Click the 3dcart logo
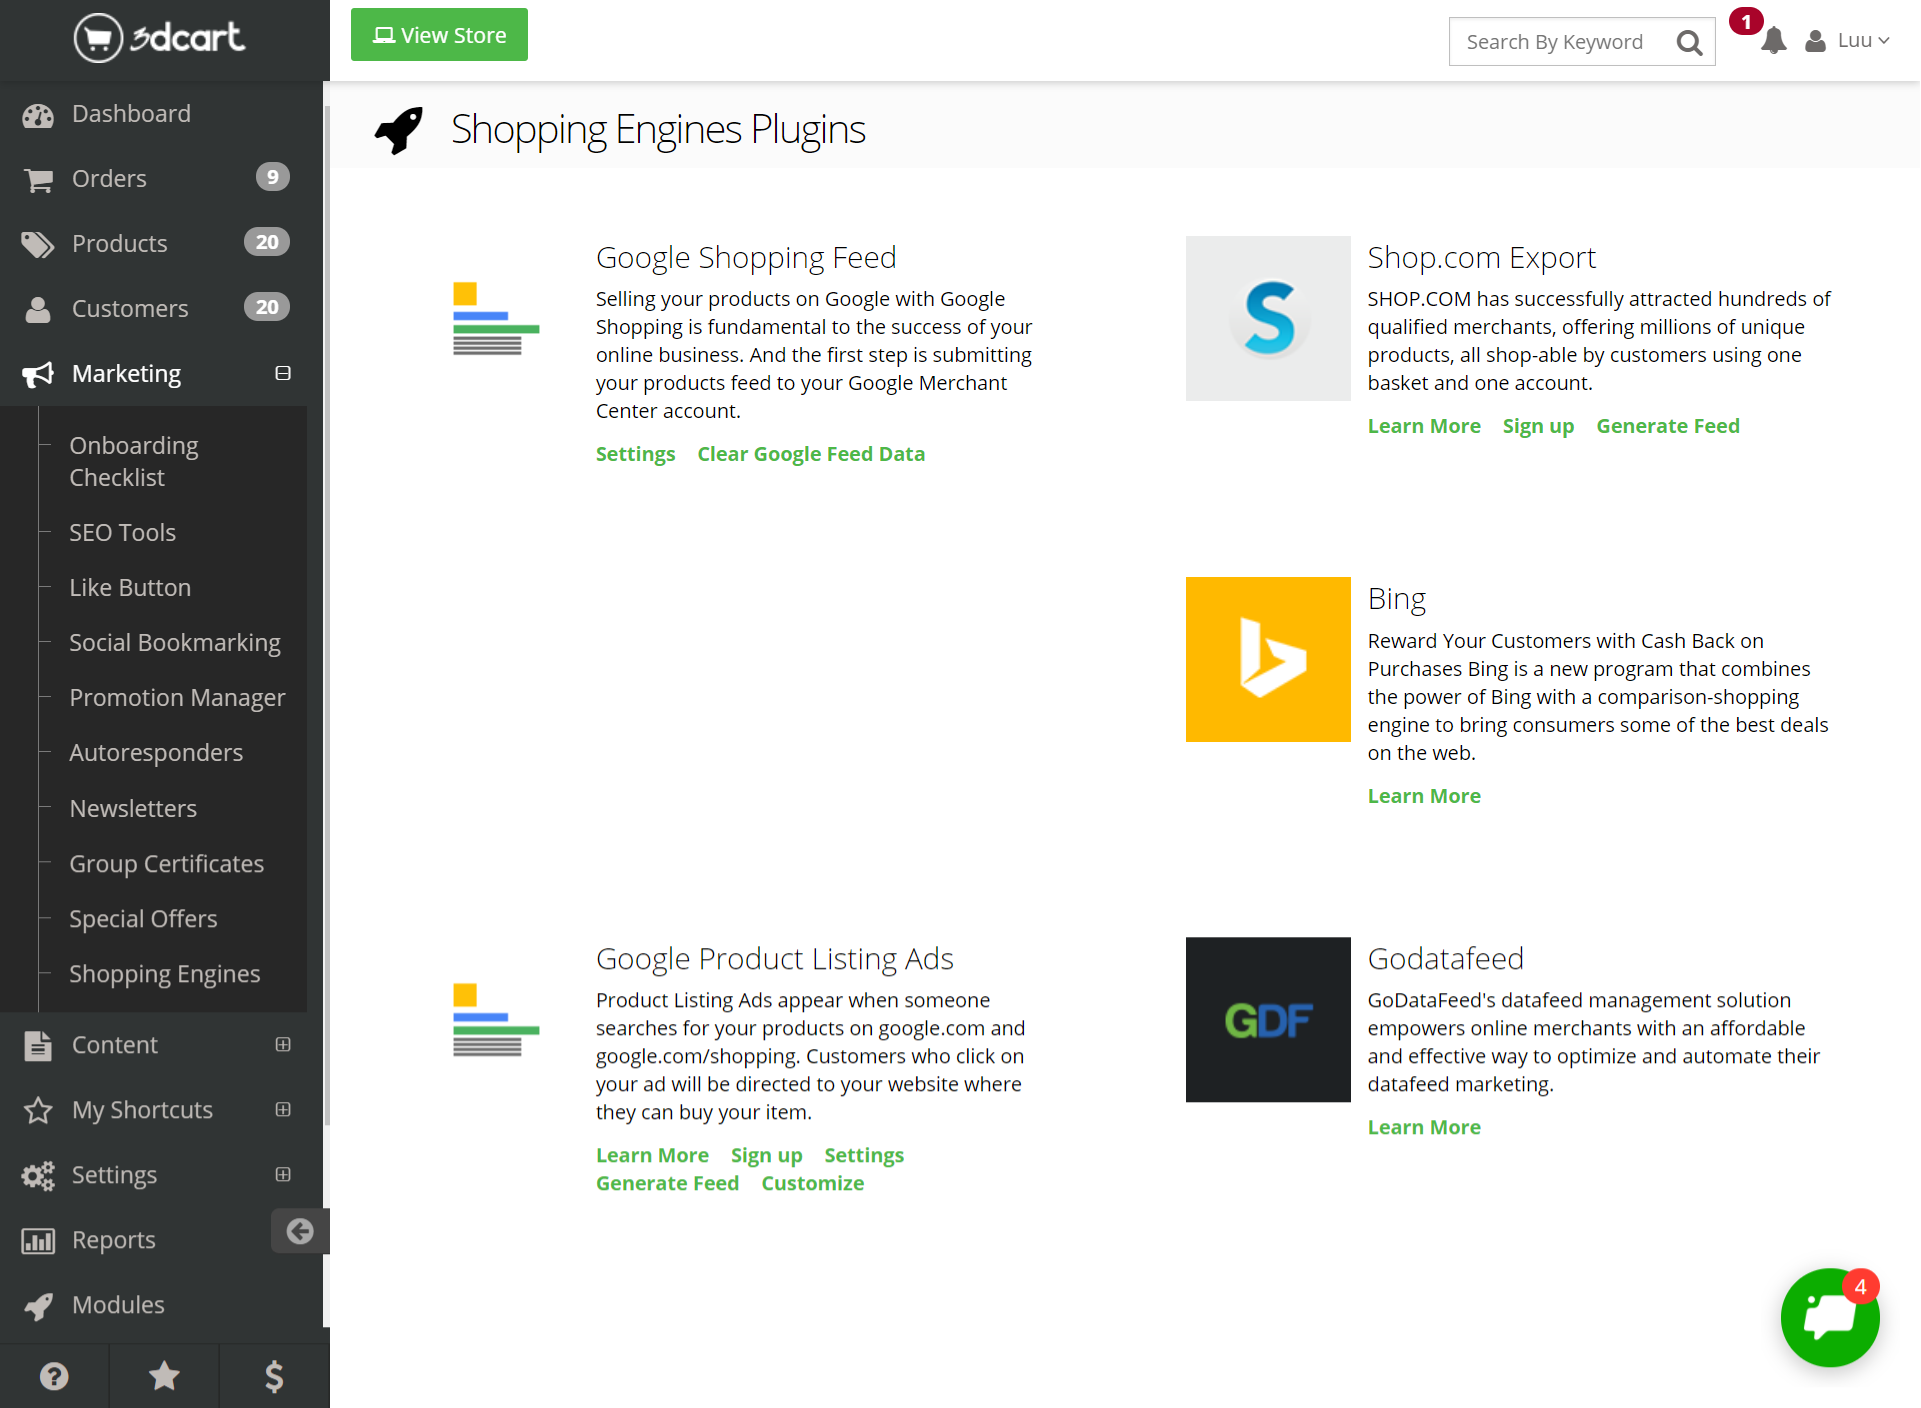 point(160,38)
